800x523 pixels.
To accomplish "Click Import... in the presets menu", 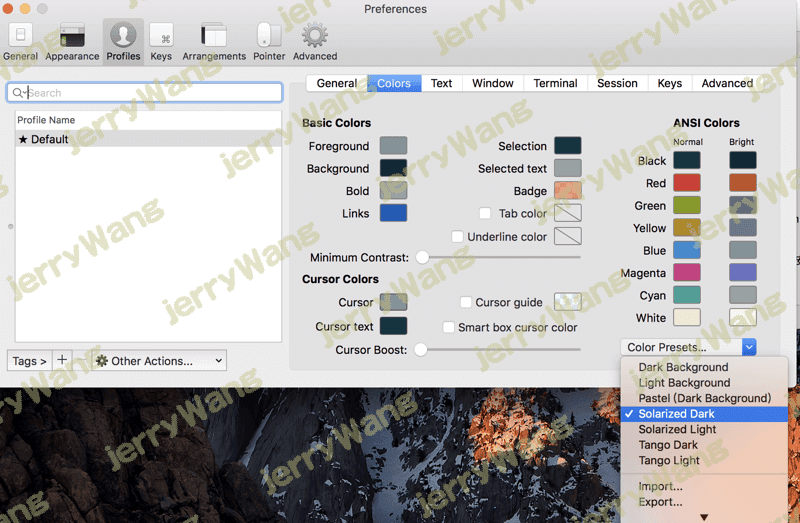I will click(660, 487).
